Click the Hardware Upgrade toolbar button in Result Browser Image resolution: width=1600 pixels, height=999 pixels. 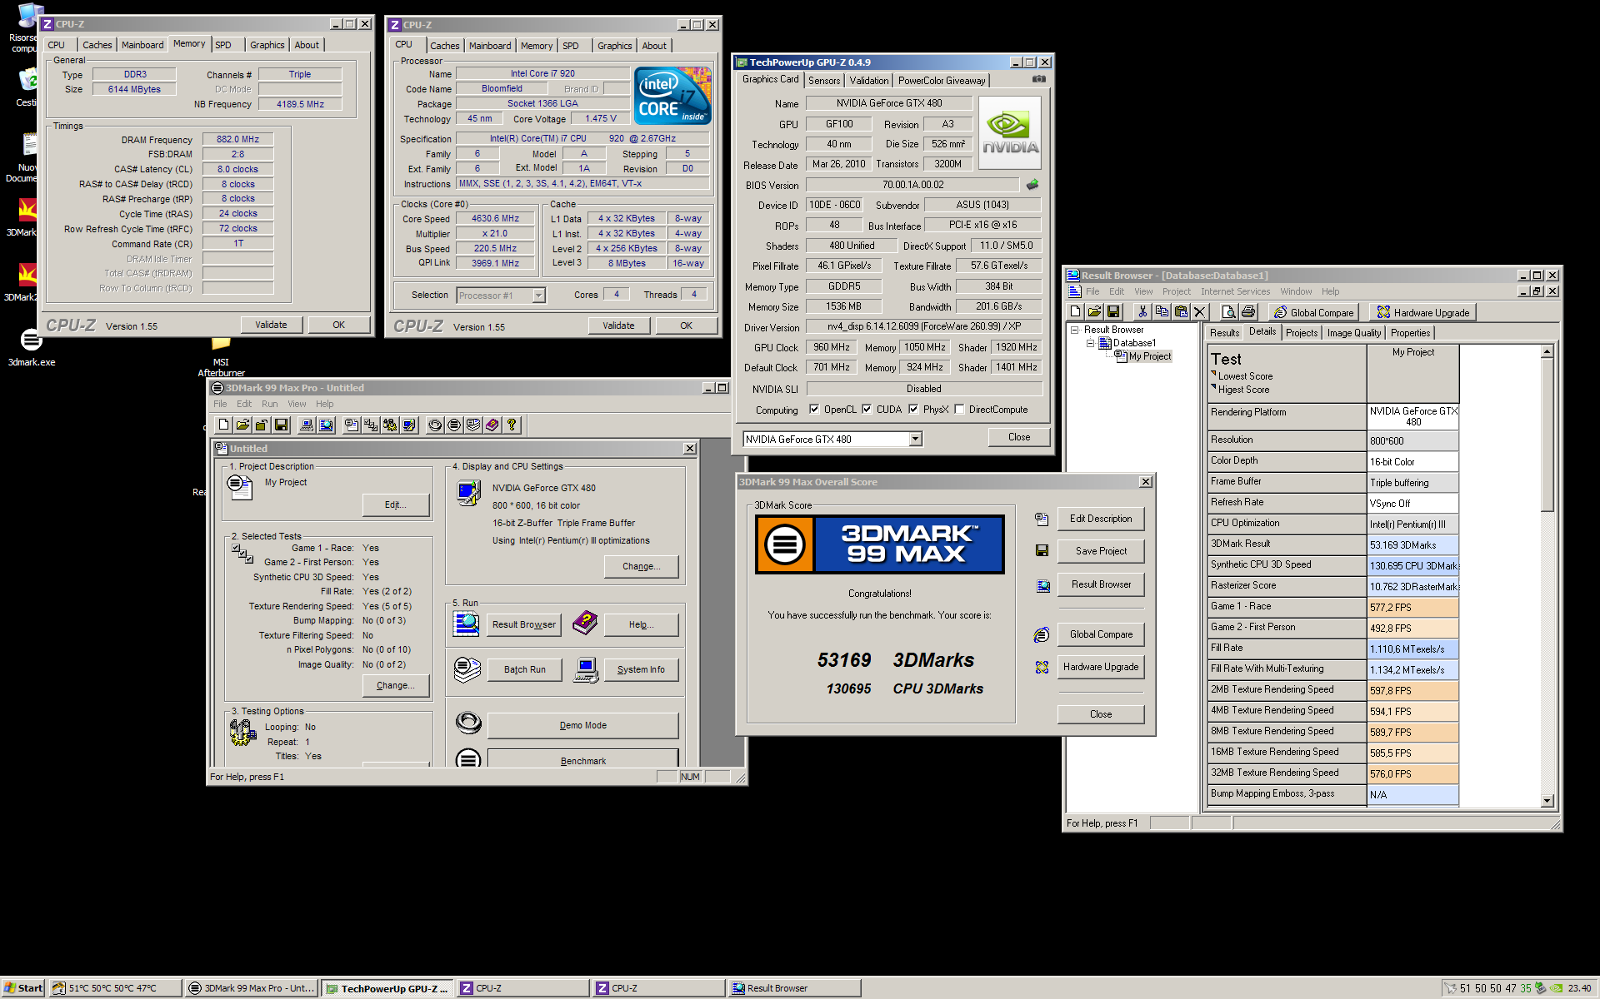(1422, 312)
